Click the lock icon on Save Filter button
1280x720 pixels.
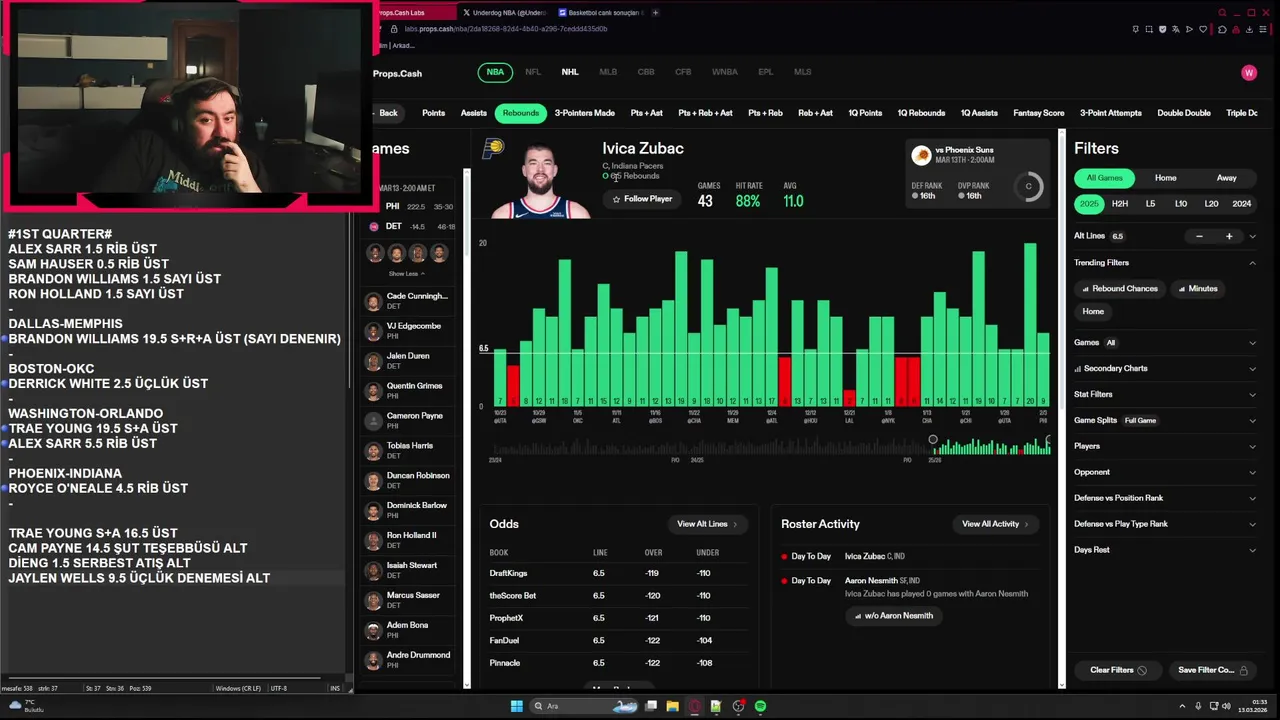1244,670
